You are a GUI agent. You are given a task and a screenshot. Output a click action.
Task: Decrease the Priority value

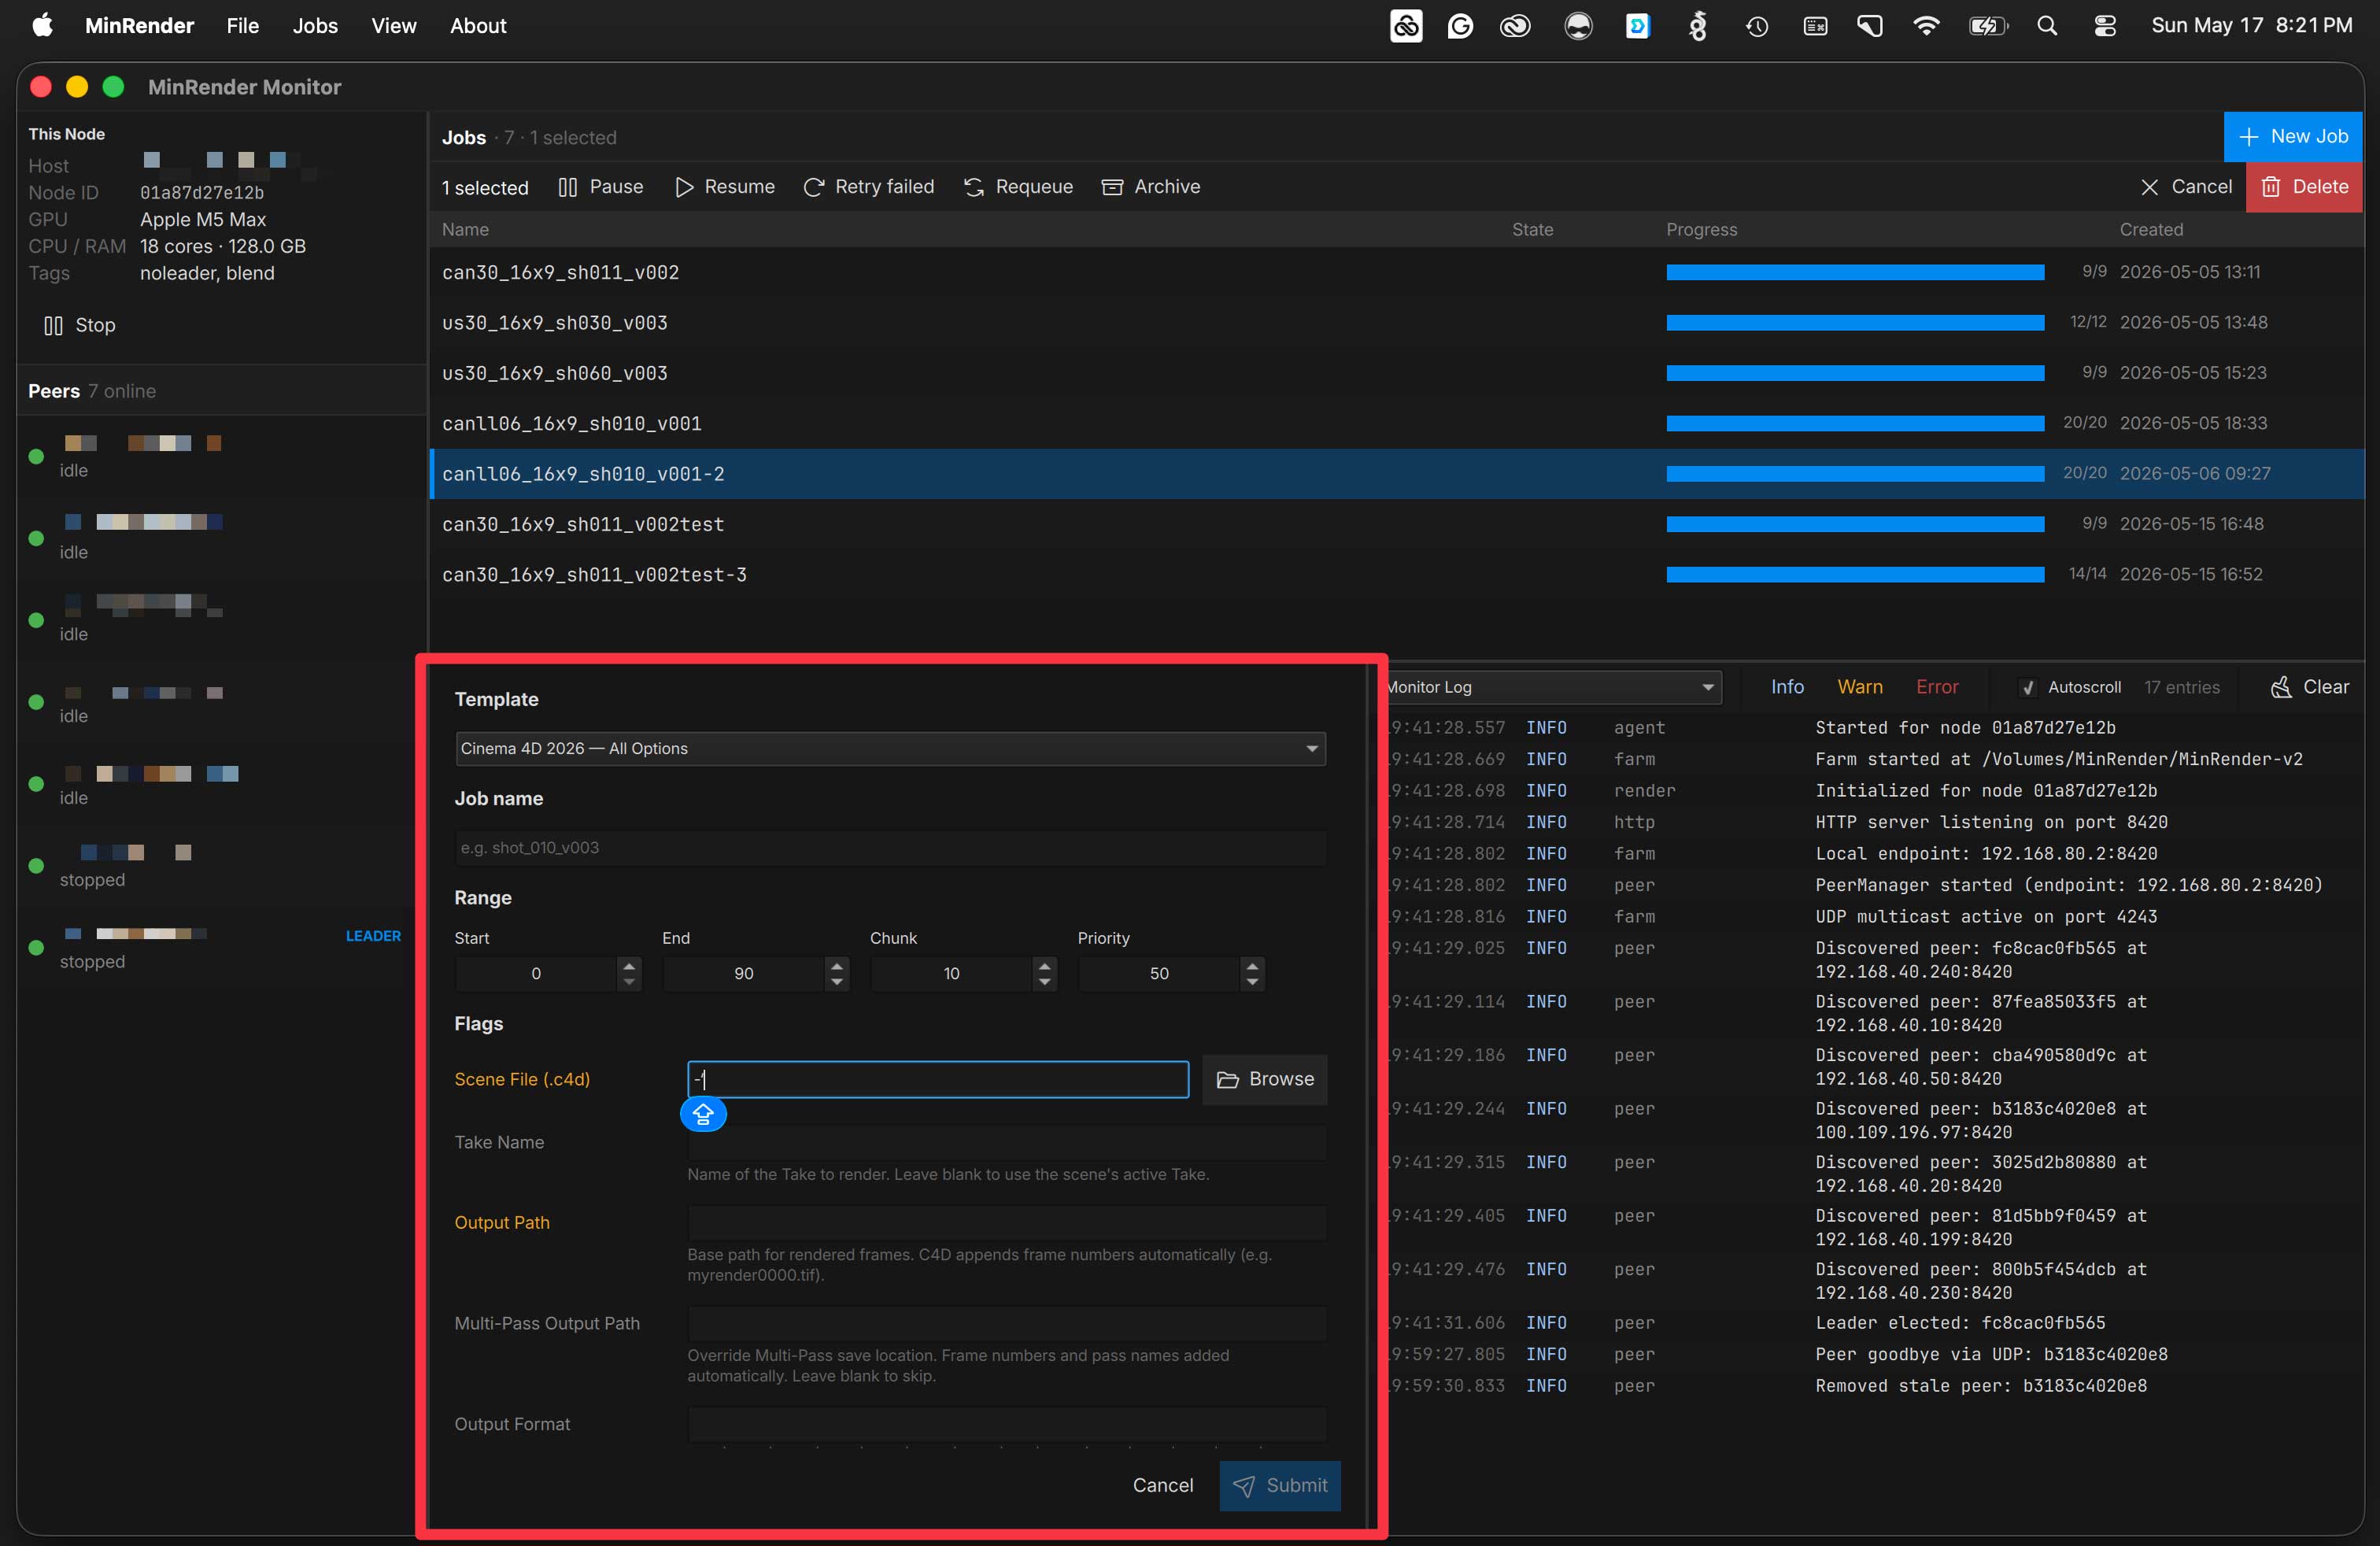(1253, 982)
